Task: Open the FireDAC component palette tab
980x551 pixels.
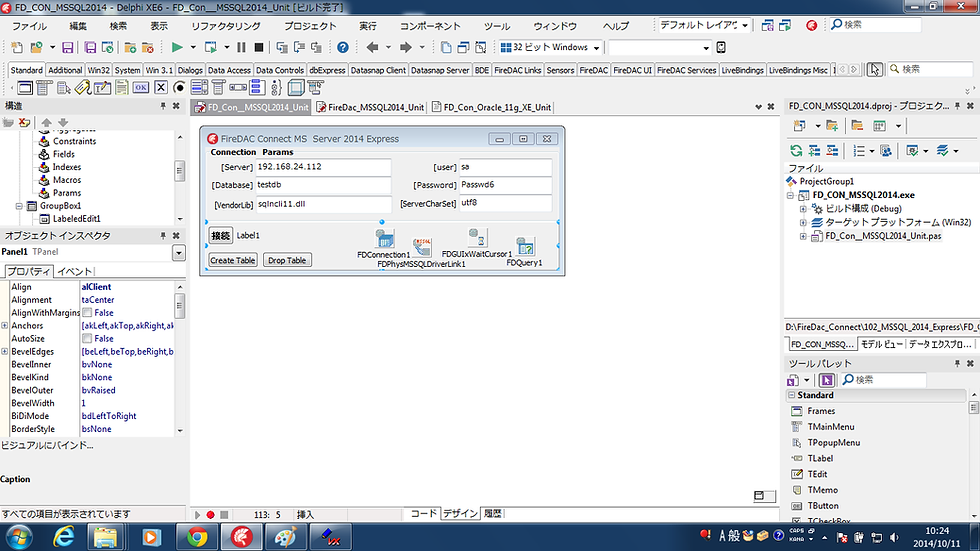Action: 593,70
